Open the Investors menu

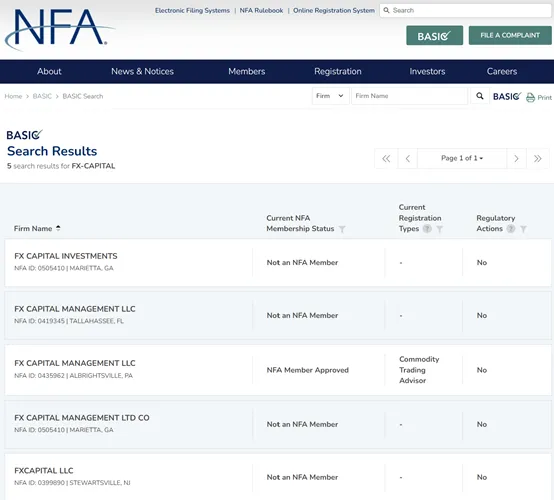(x=427, y=71)
